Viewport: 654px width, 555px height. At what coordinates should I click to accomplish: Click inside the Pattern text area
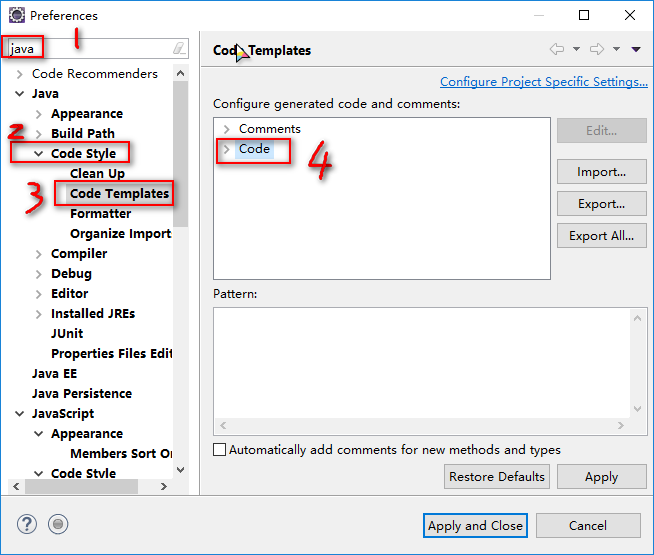tap(421, 363)
